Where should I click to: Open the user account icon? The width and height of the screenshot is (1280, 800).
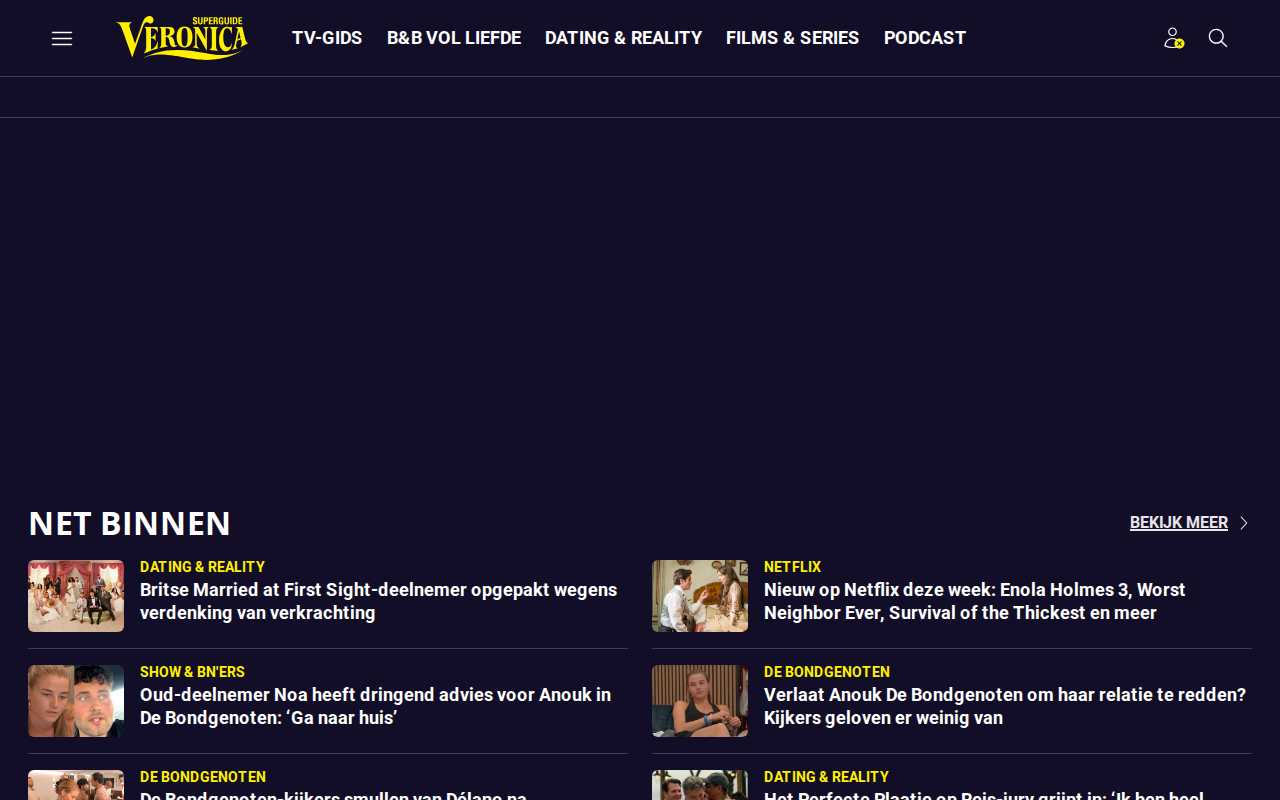[x=1174, y=38]
